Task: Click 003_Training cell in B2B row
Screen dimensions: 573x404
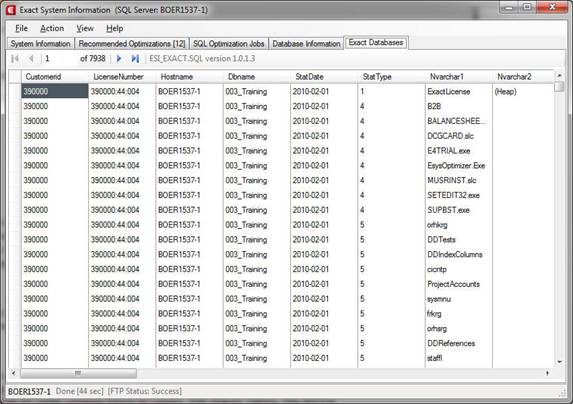Action: 257,106
